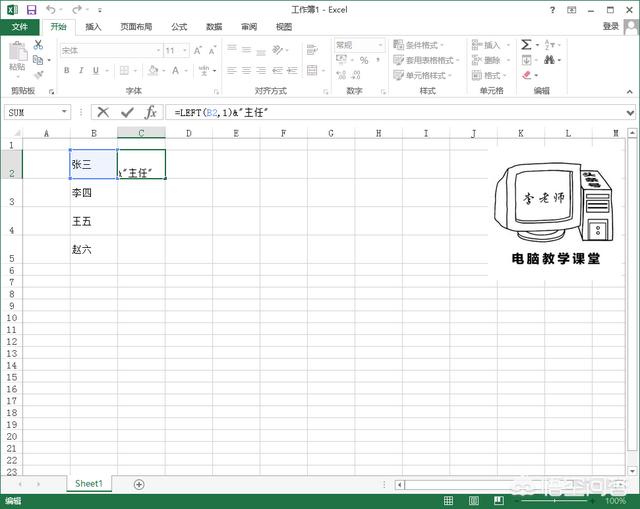Confirm formula with the checkmark button
The width and height of the screenshot is (640, 509).
127,113
